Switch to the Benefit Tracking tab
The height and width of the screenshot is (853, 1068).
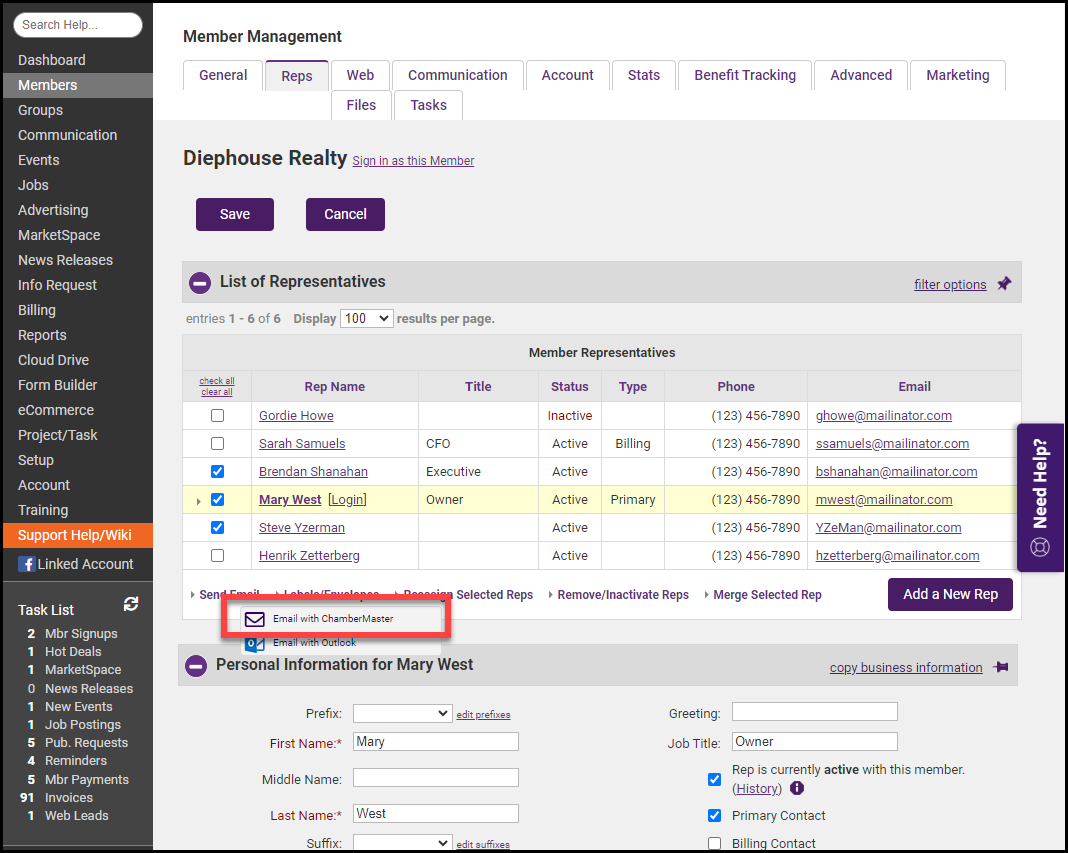pos(745,75)
